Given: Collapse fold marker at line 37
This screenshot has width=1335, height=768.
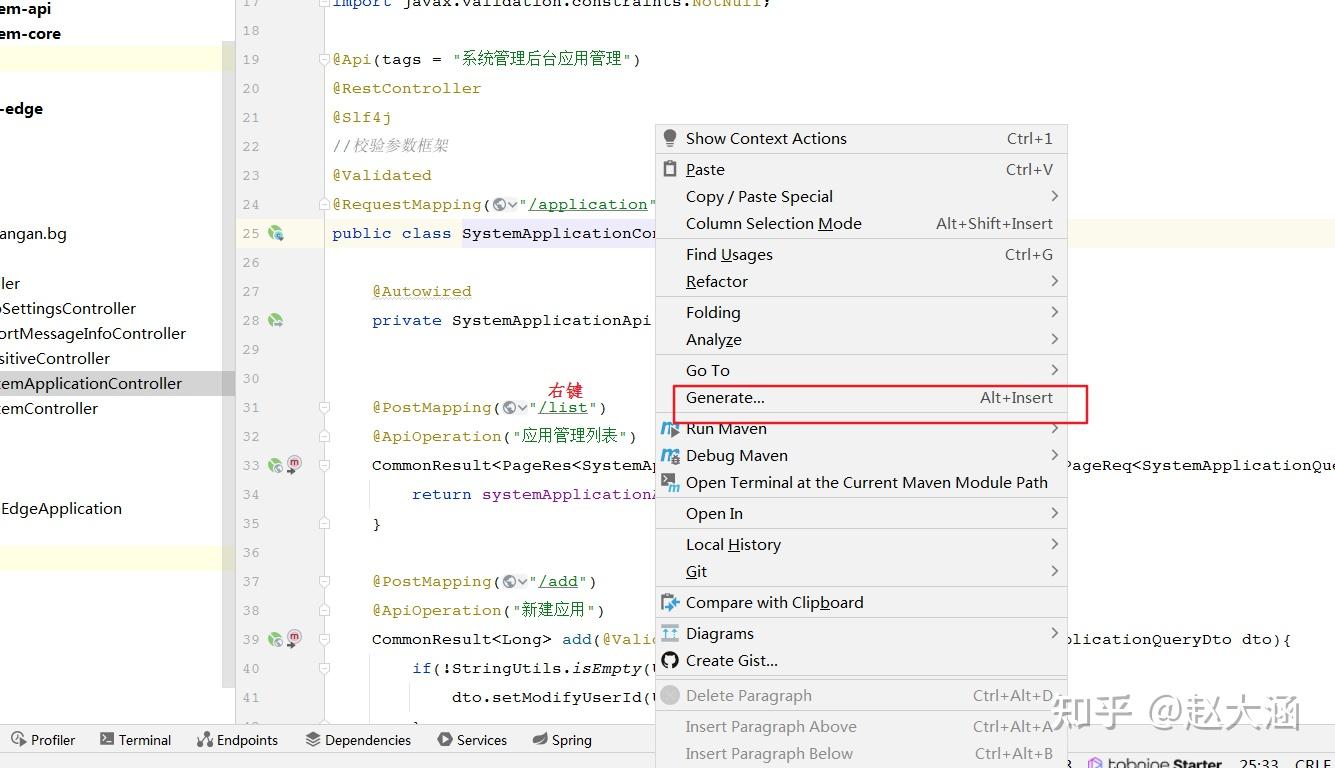Looking at the screenshot, I should tap(324, 581).
